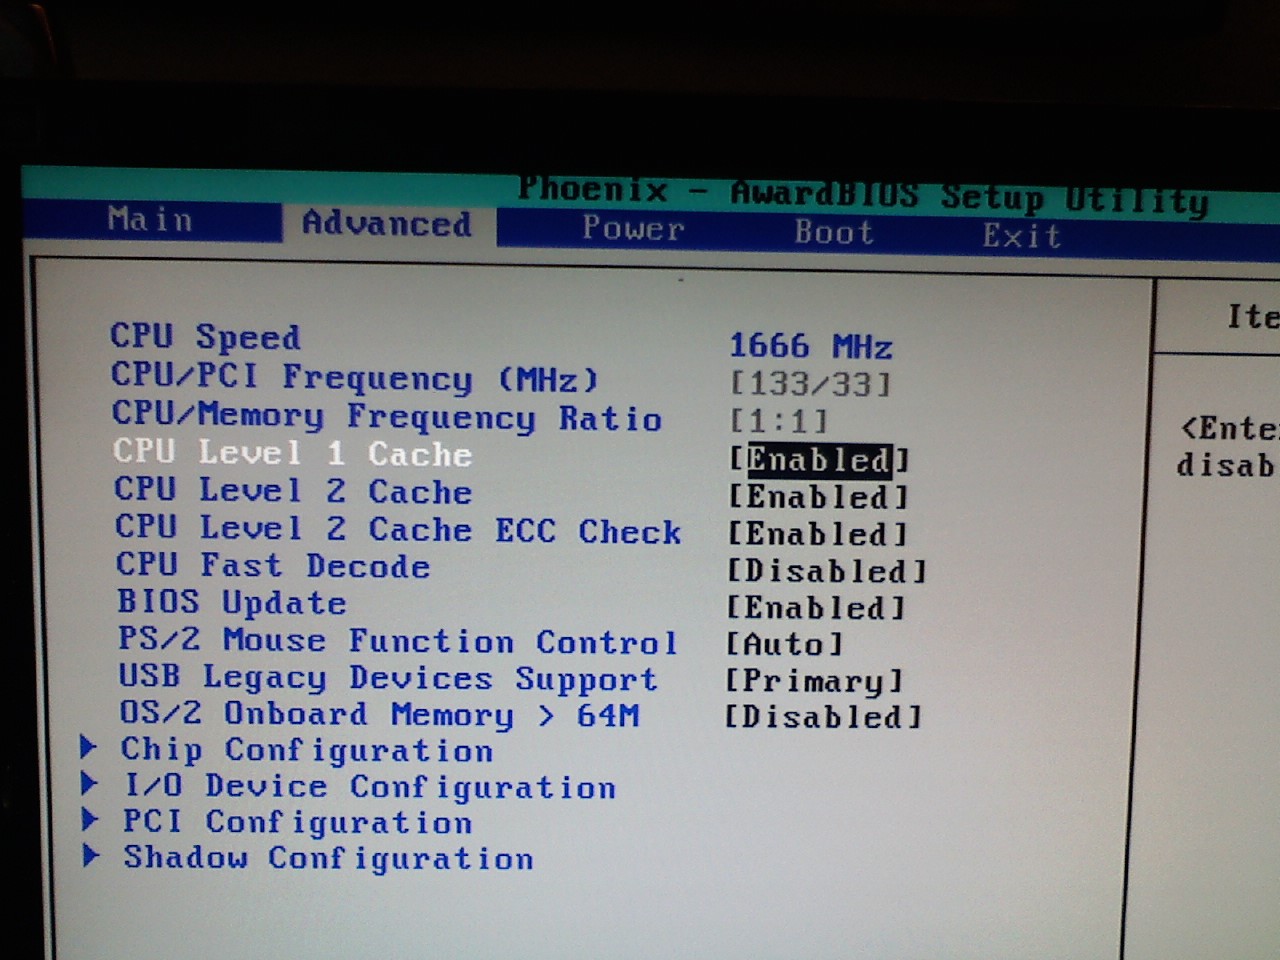The height and width of the screenshot is (960, 1280).
Task: Open Shadow Configuration submenu label
Action: pyautogui.click(x=328, y=858)
